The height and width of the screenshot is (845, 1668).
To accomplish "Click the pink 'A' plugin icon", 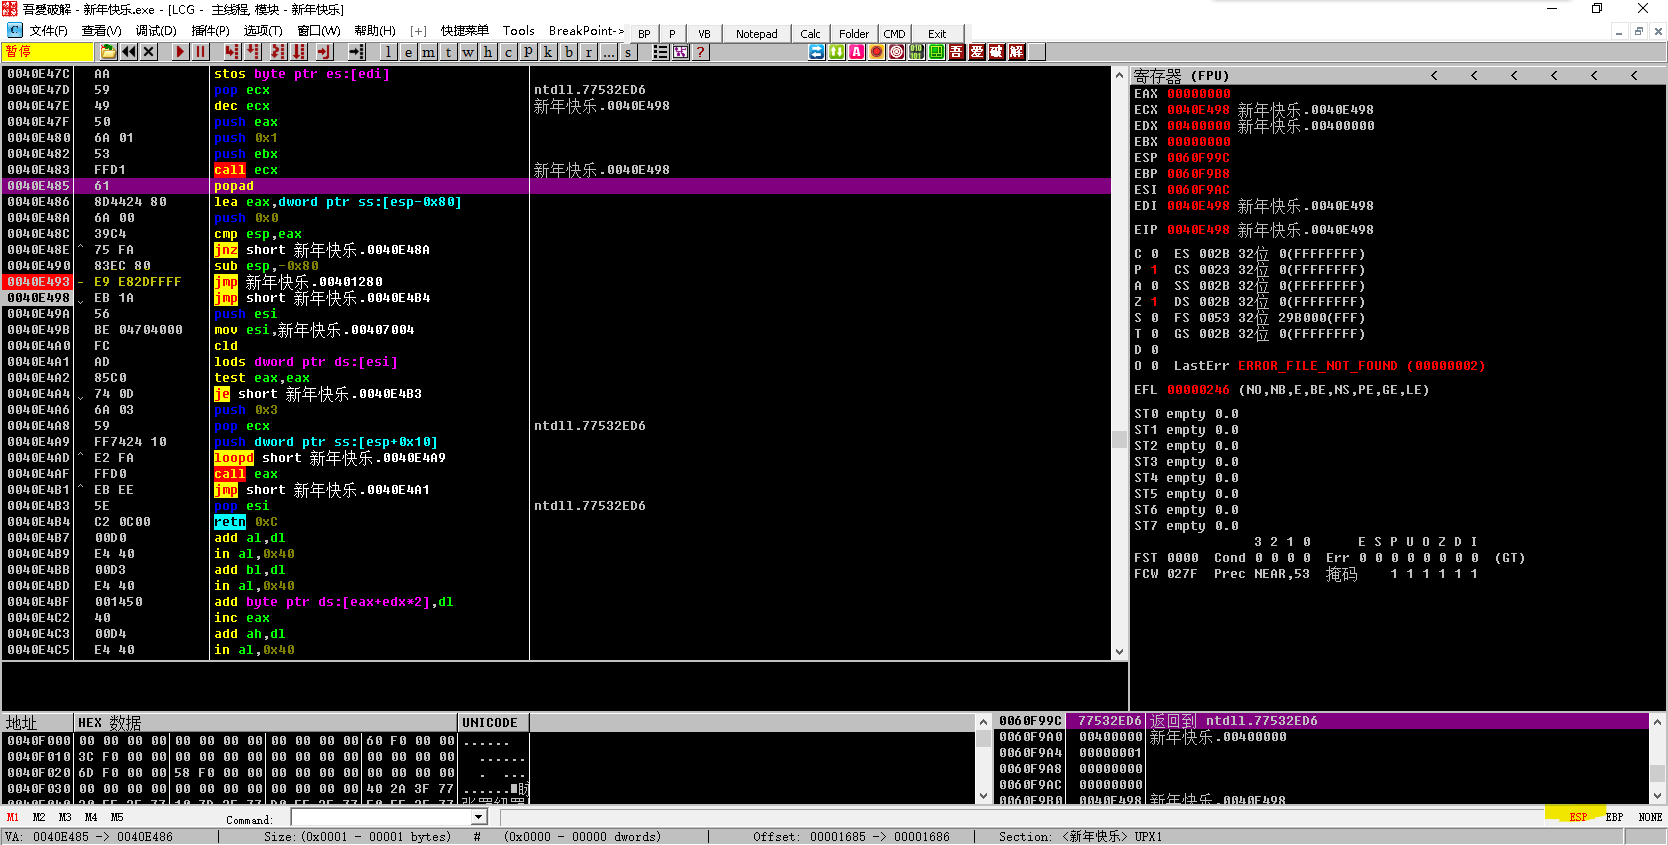I will coord(857,52).
